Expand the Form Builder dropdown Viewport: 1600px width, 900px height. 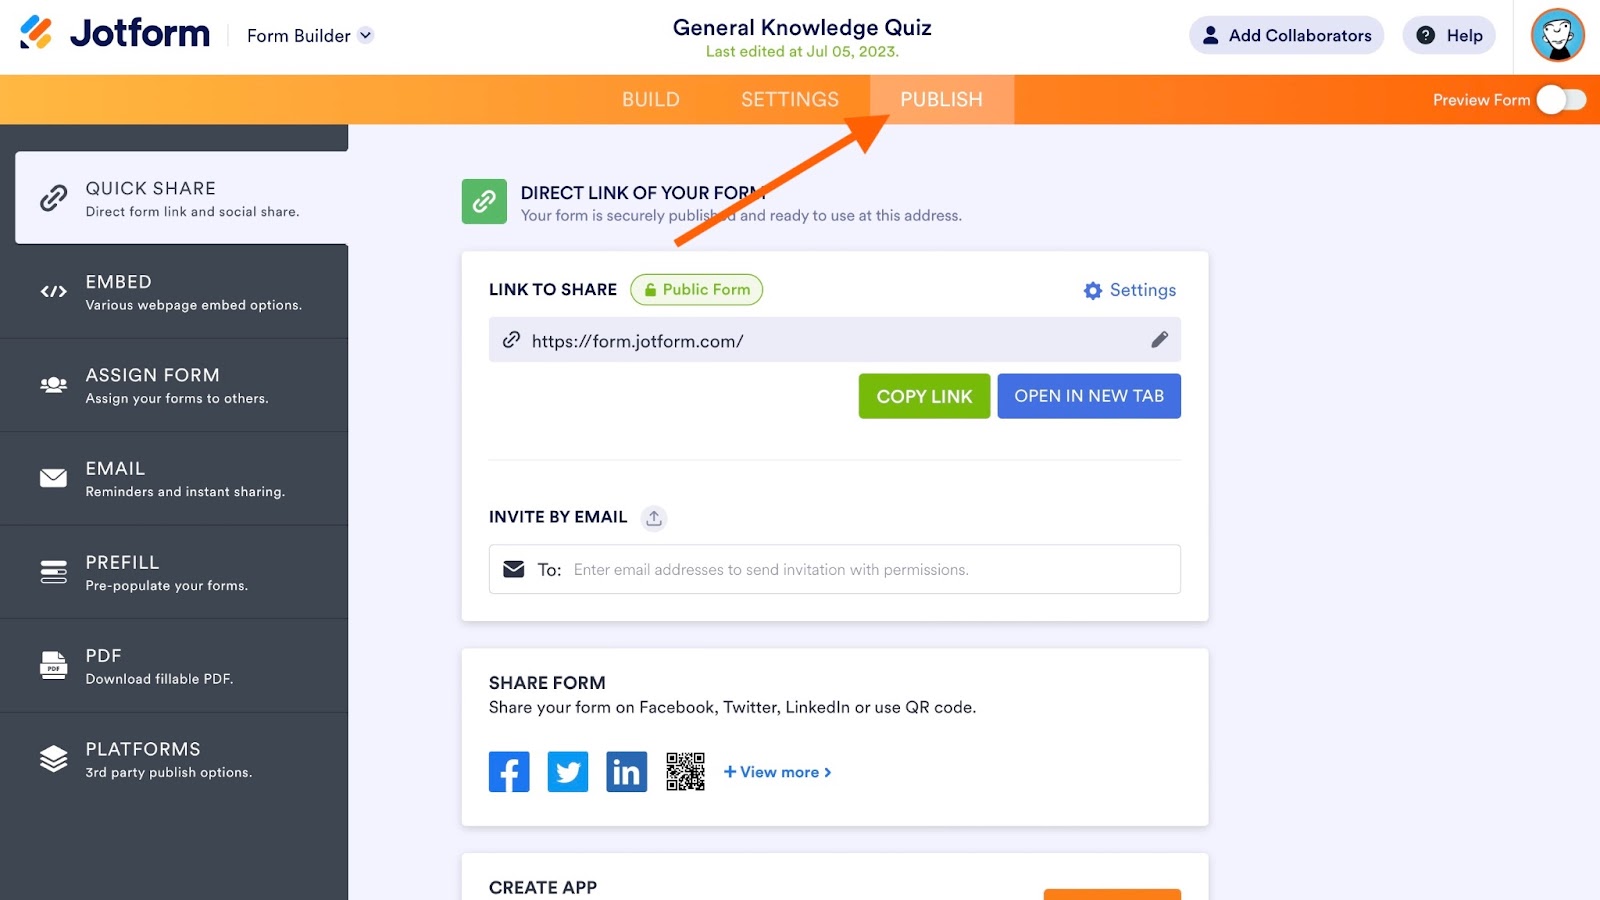[x=310, y=36]
